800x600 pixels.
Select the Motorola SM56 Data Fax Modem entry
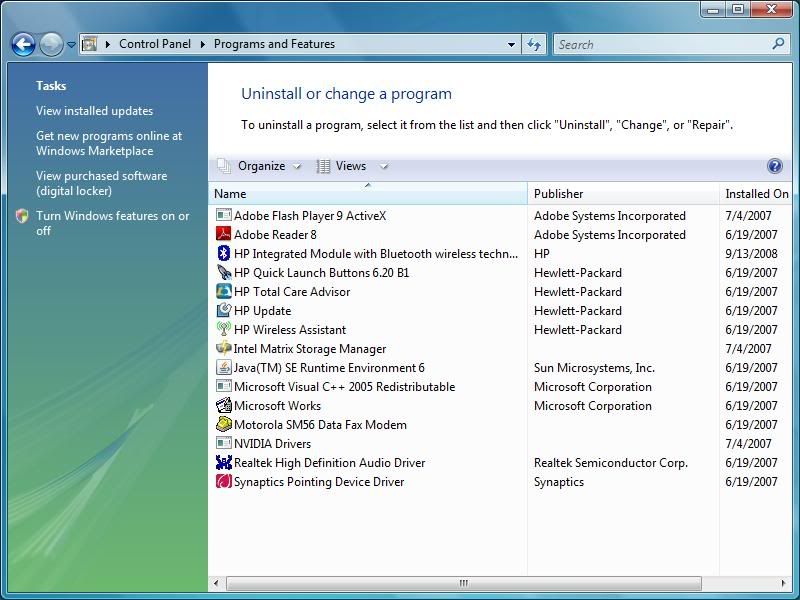(x=500, y=424)
